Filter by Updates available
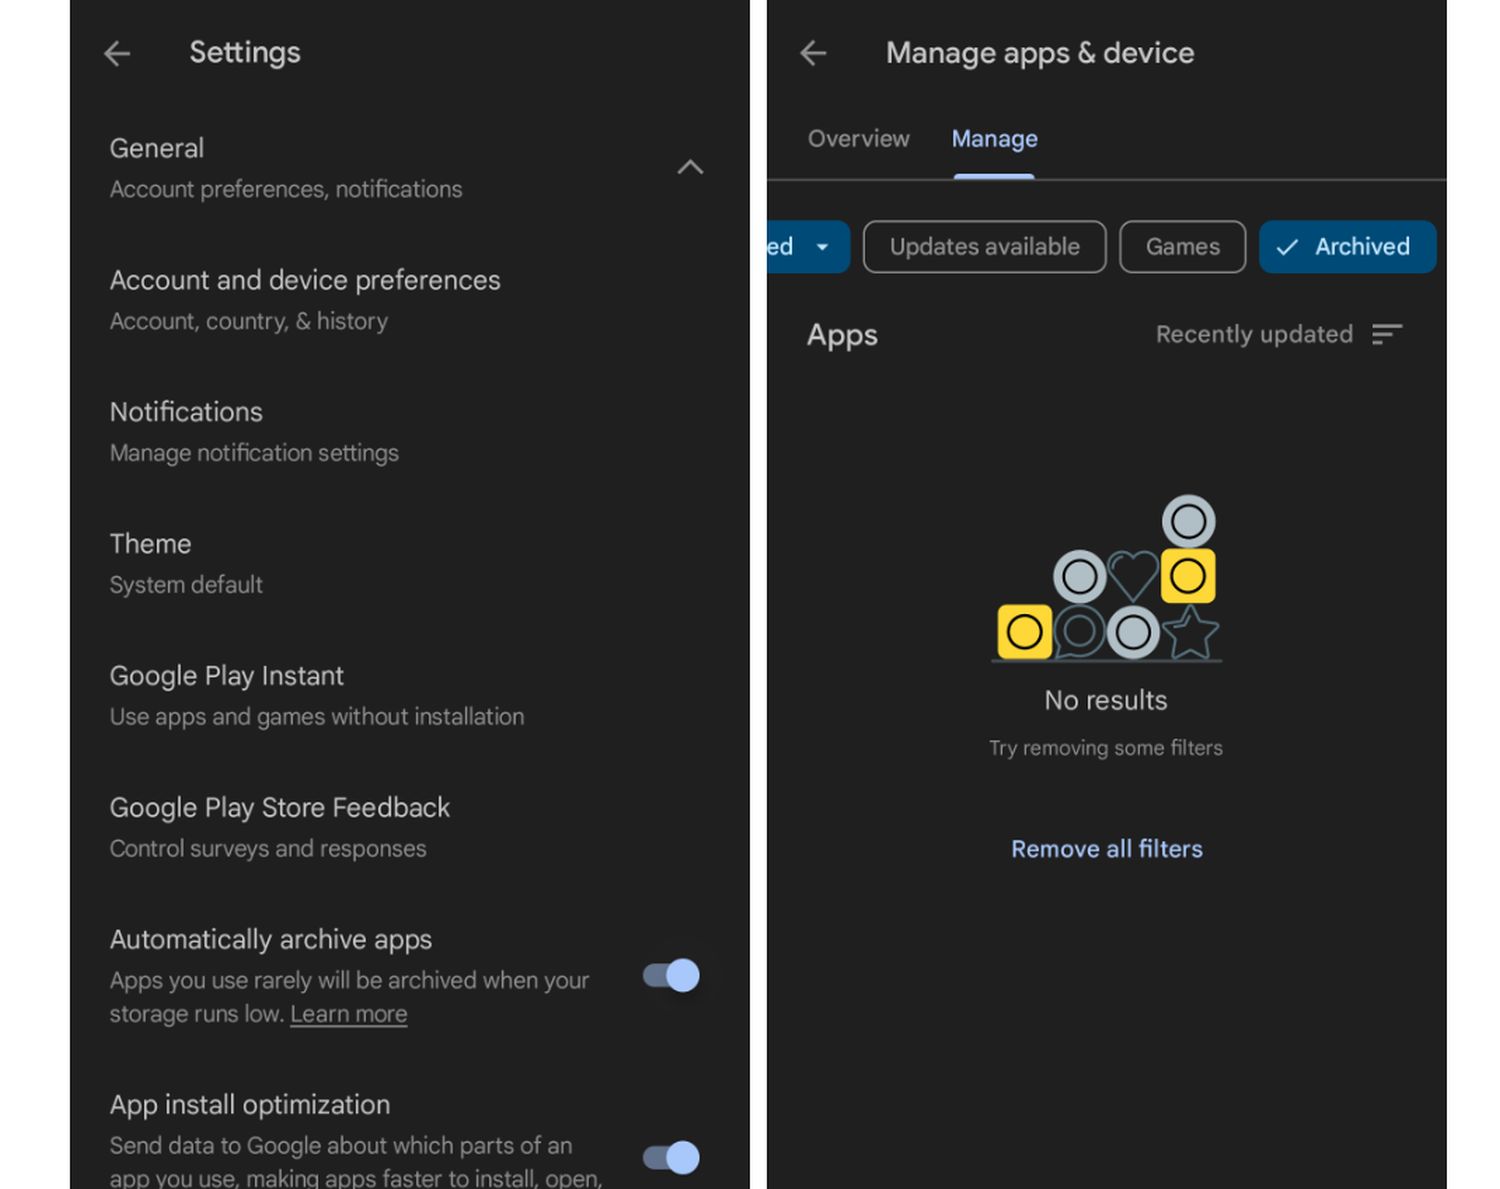The height and width of the screenshot is (1189, 1500). (984, 247)
